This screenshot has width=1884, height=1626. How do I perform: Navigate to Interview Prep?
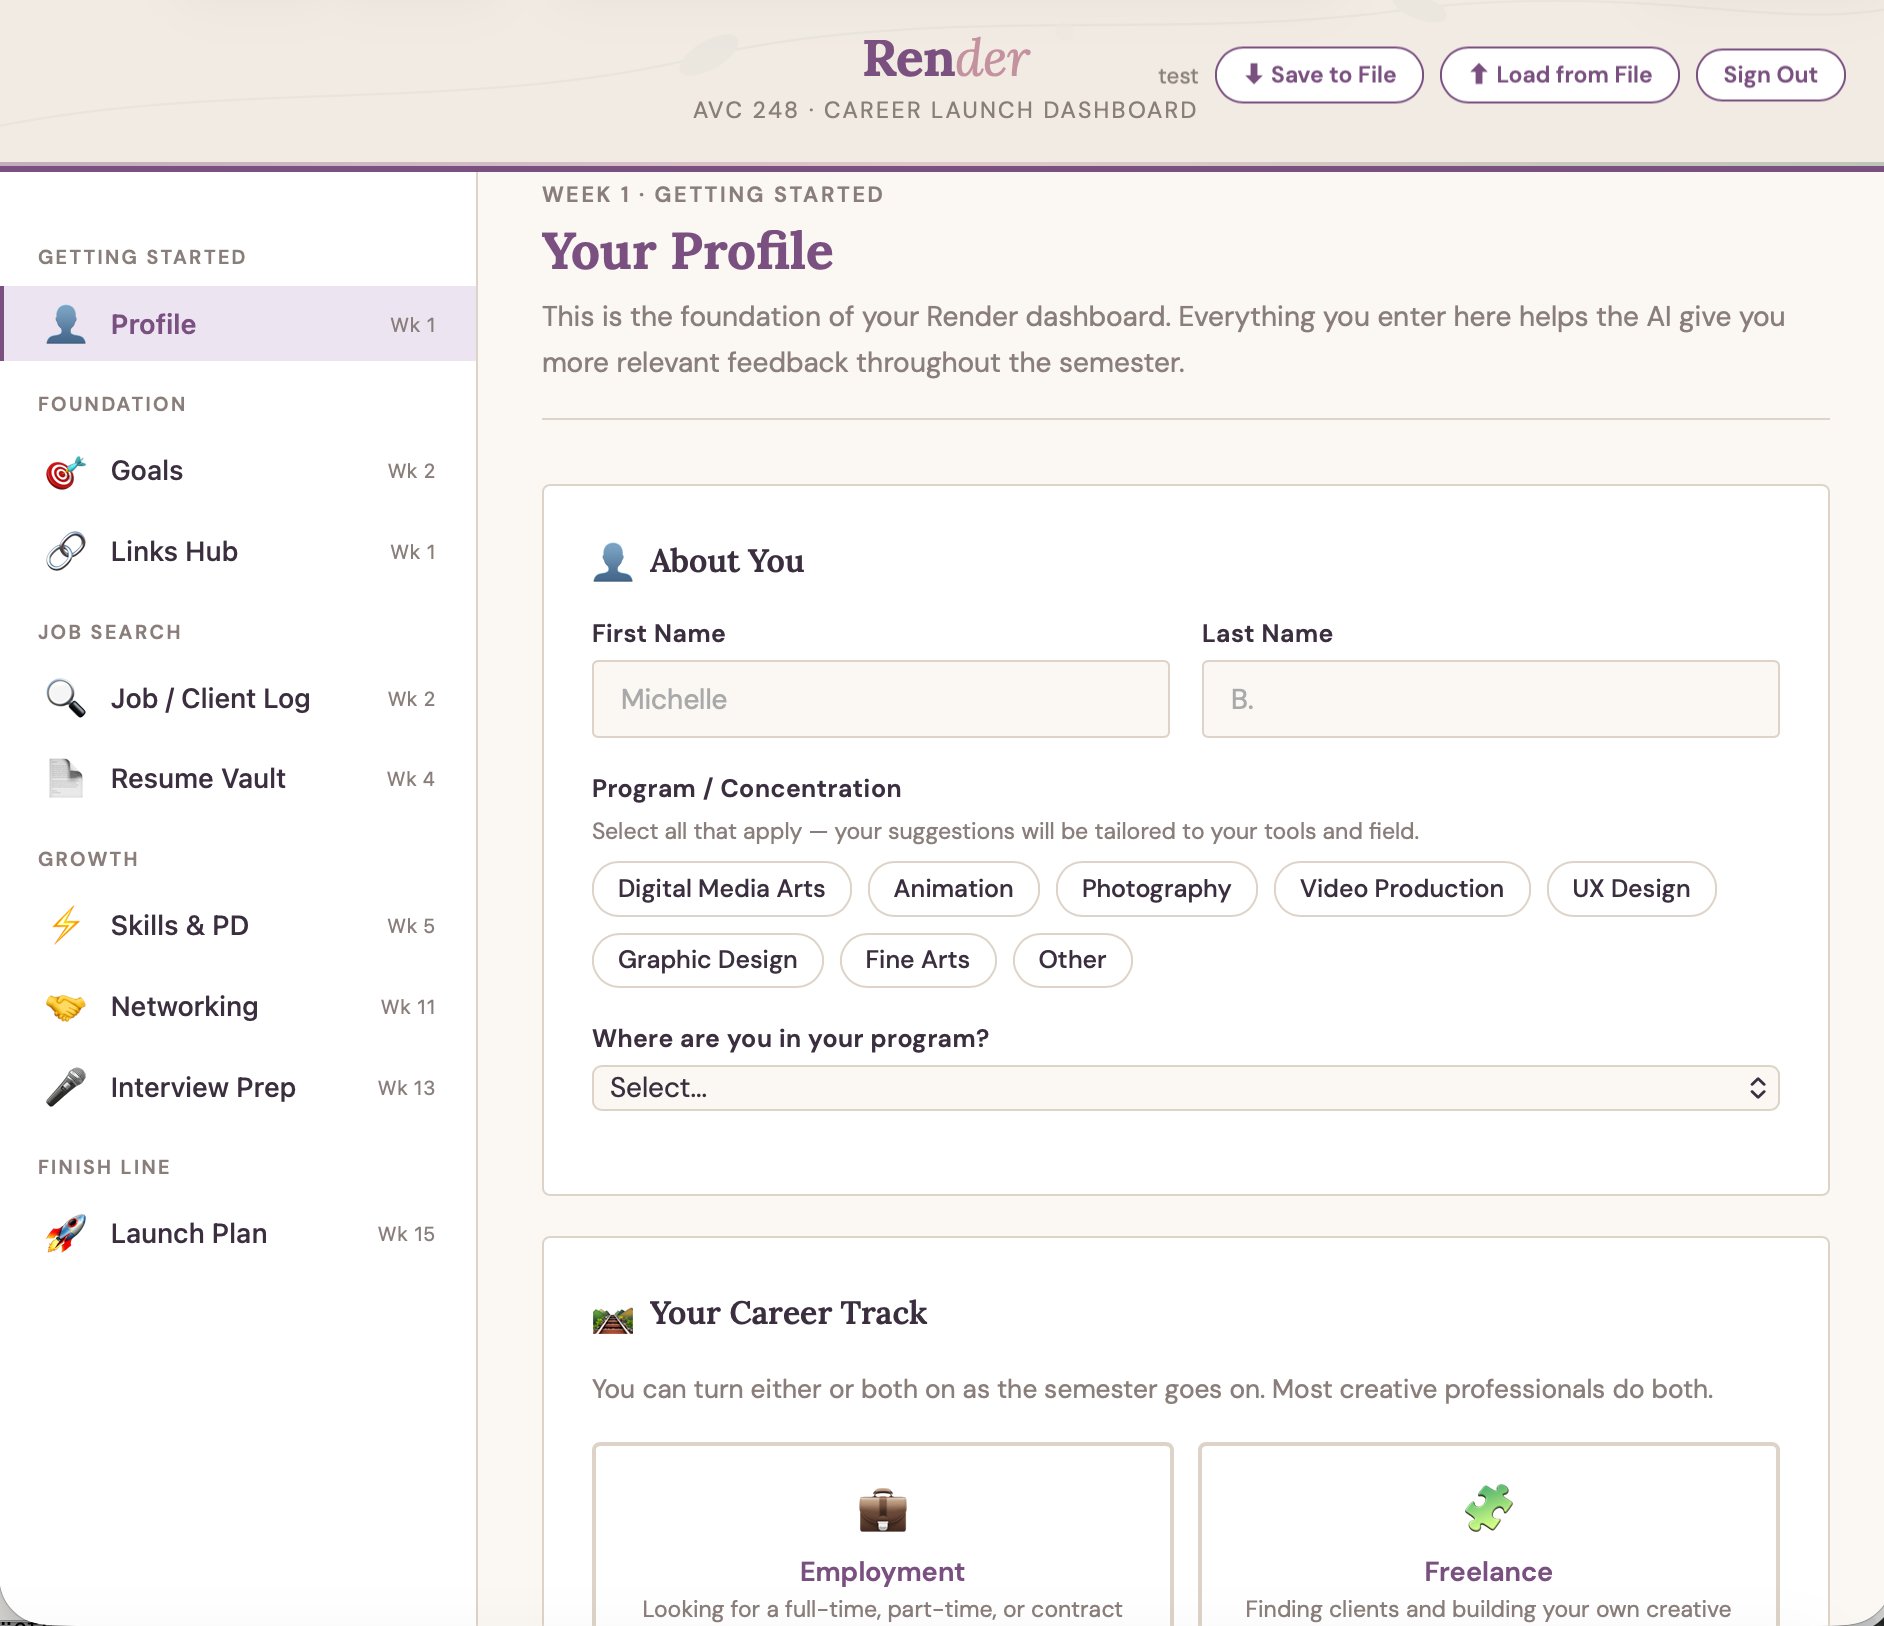click(240, 1087)
